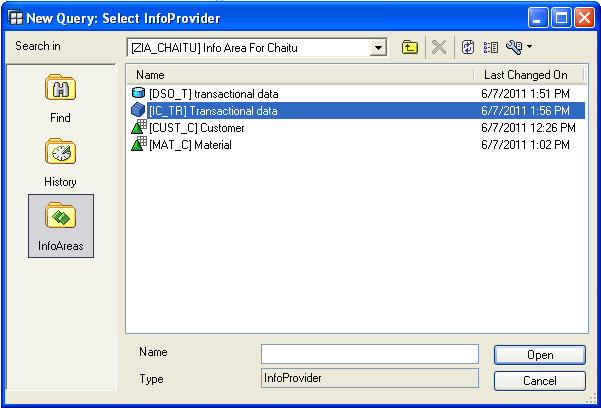Image resolution: width=601 pixels, height=408 pixels.
Task: Click the DSO_T datastore icon
Action: [x=138, y=93]
